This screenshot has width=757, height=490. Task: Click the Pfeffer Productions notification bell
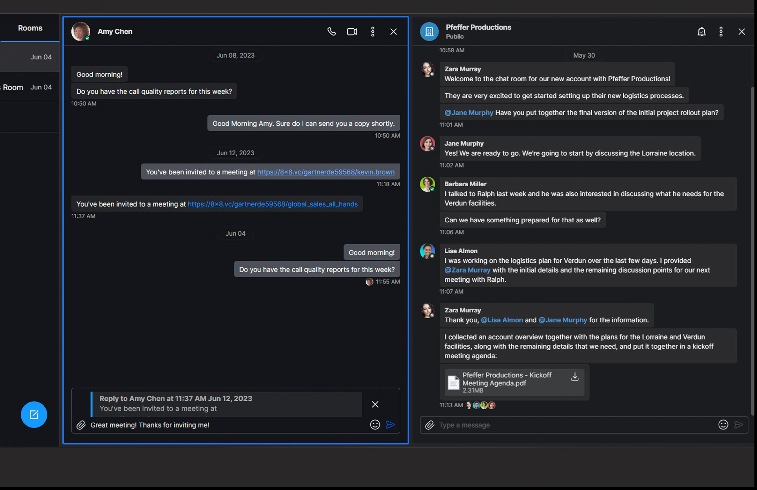tap(701, 32)
